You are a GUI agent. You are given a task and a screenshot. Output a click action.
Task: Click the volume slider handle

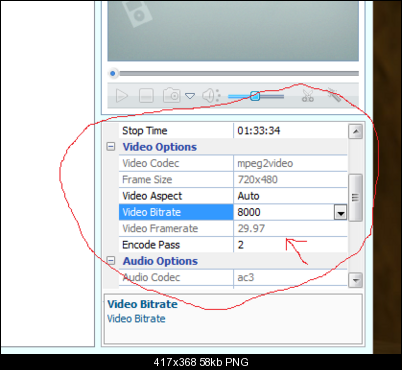click(255, 96)
